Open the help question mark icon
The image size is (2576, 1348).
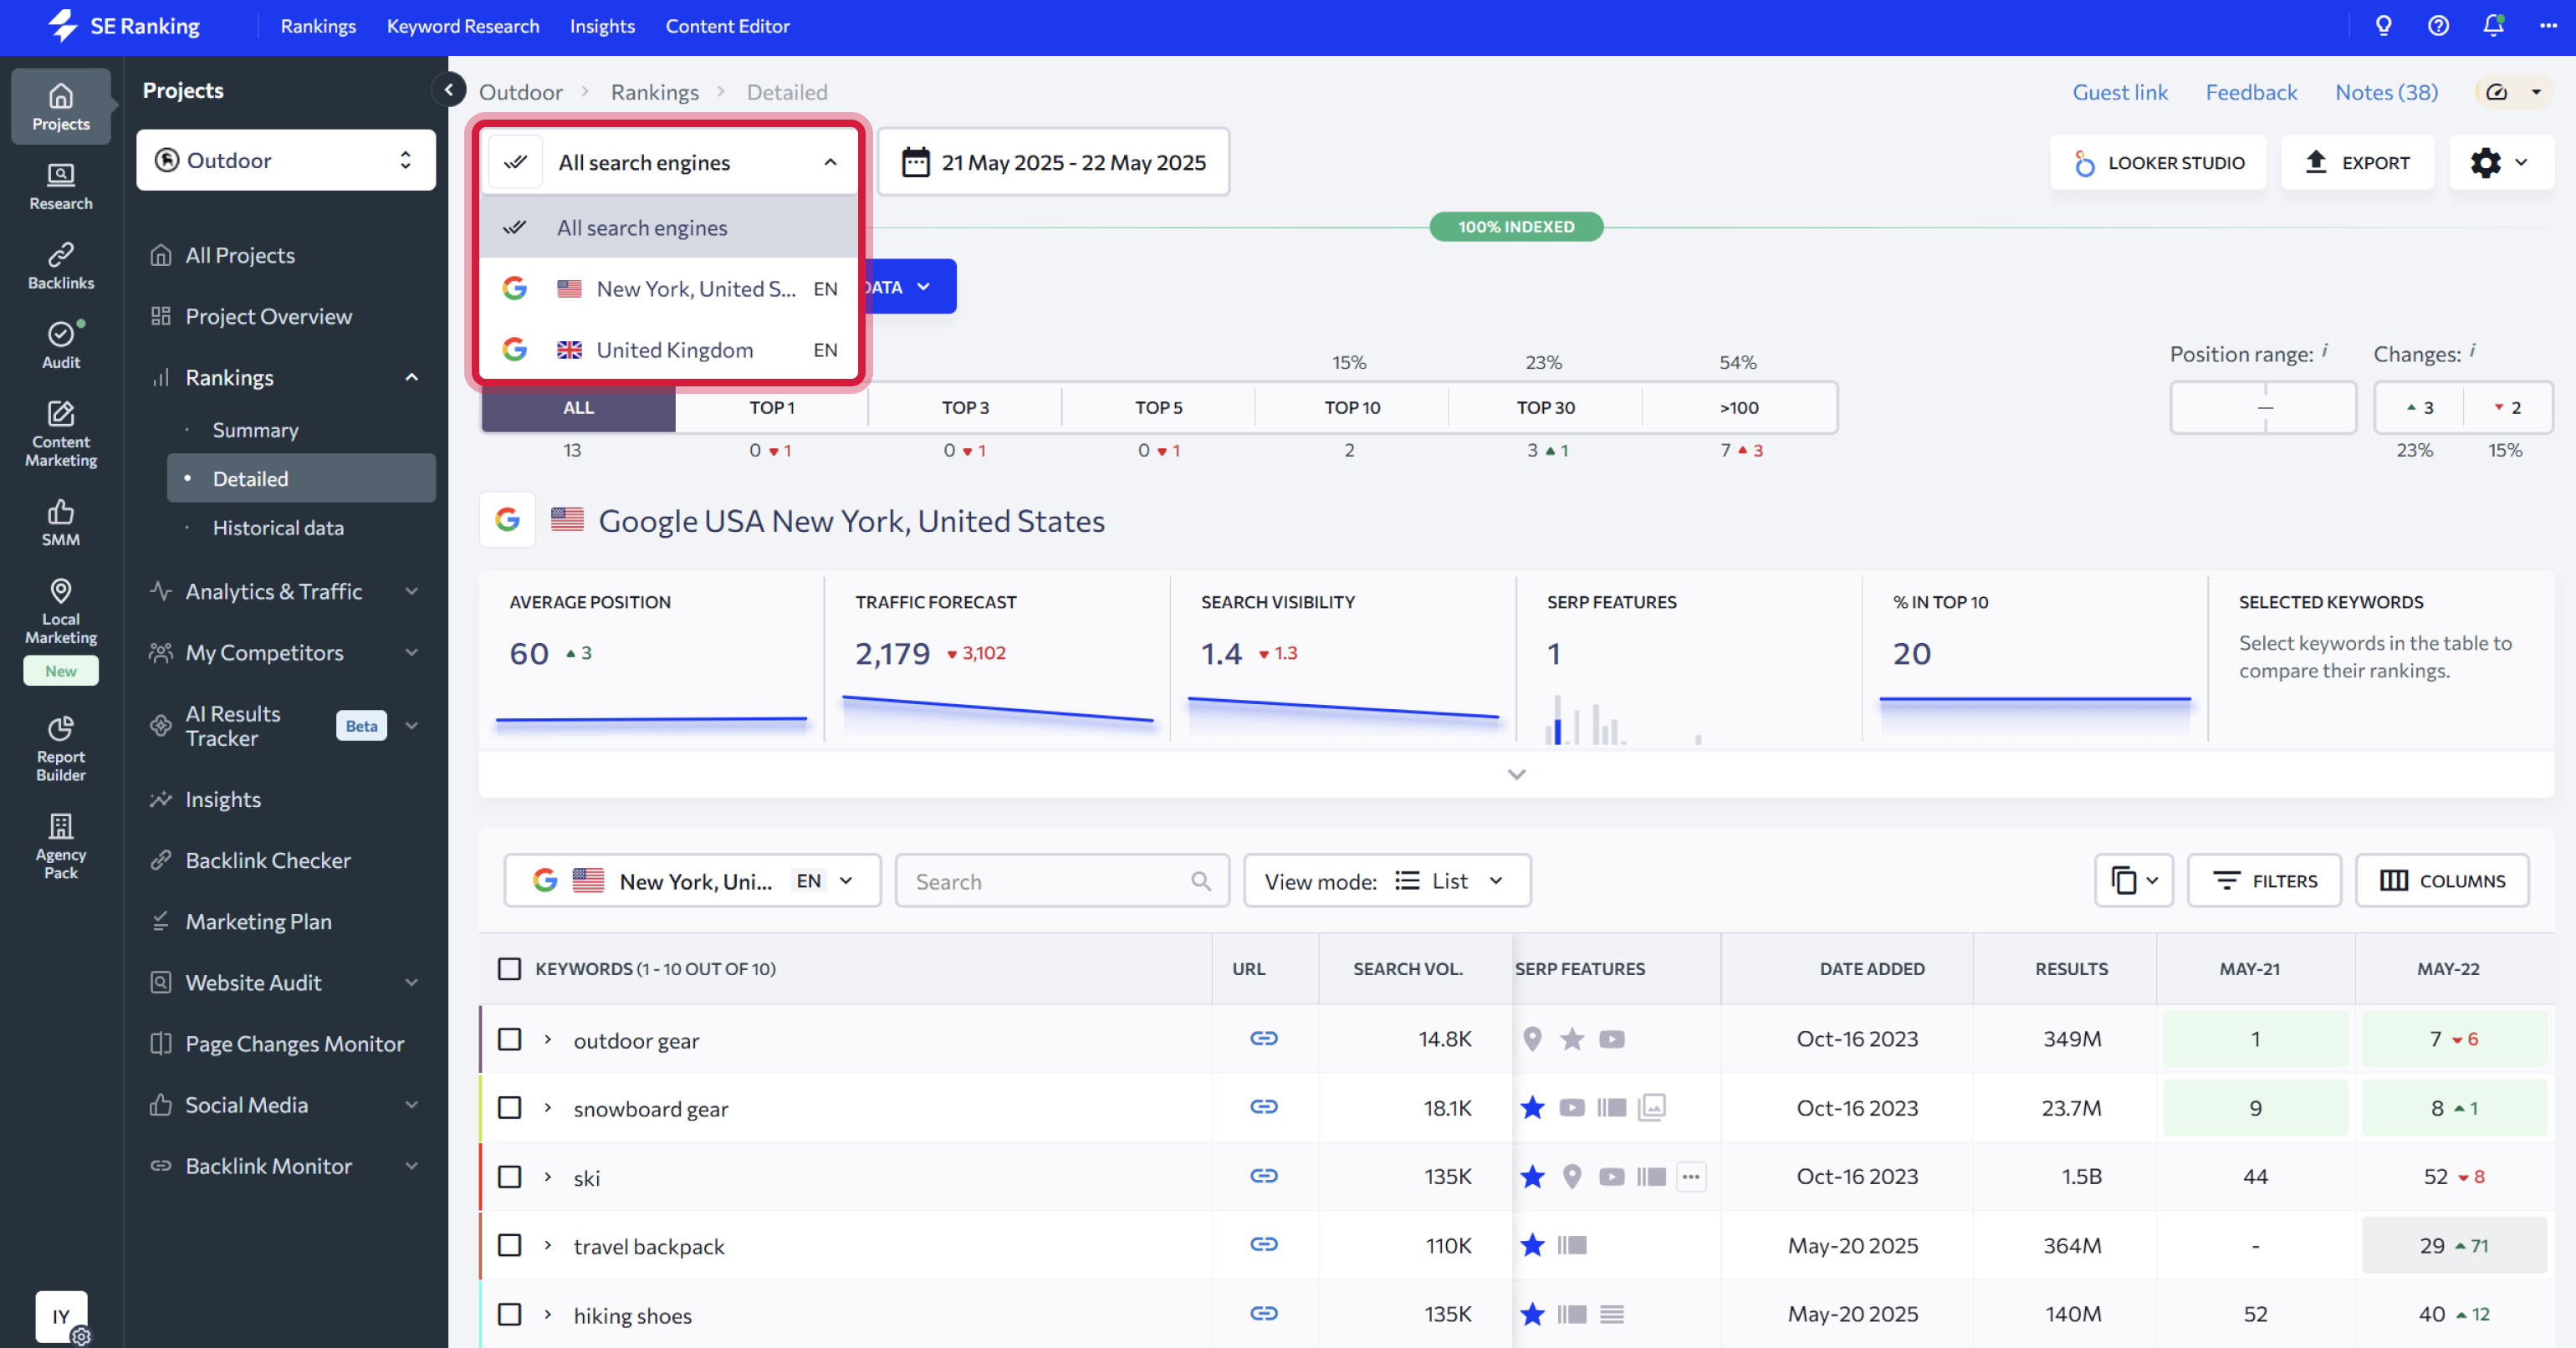[2439, 26]
